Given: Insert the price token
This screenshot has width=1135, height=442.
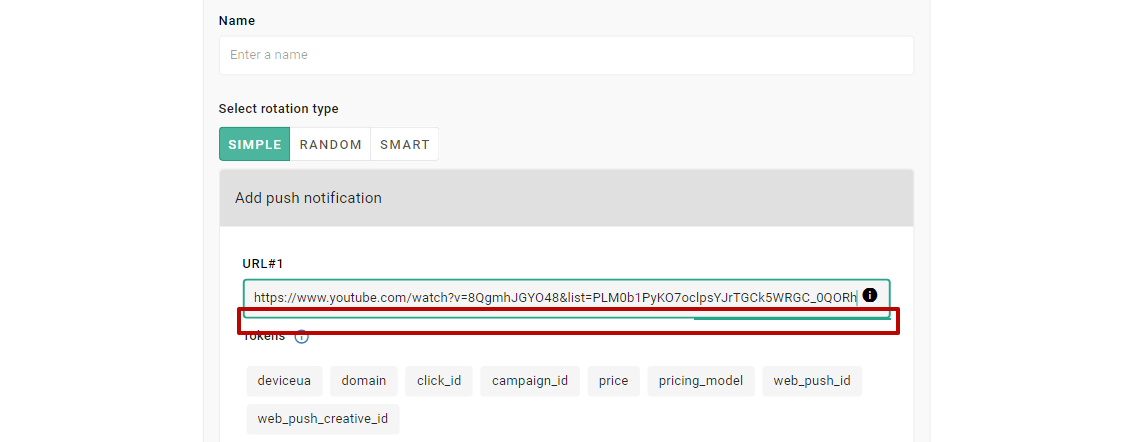Looking at the screenshot, I should pos(614,381).
